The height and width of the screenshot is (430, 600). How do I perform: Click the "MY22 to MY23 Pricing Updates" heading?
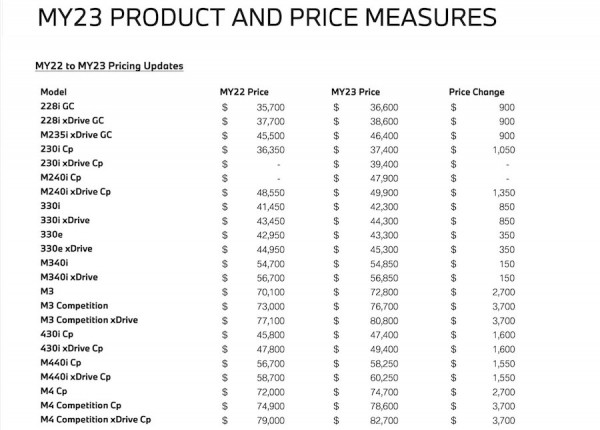[109, 66]
